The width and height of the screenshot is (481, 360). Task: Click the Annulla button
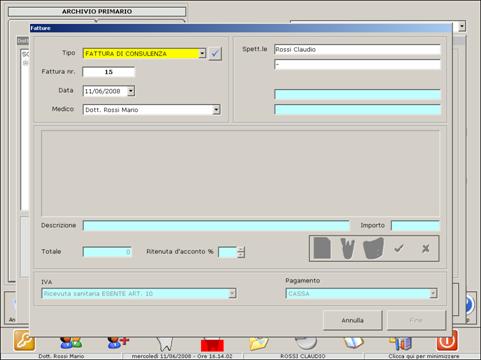(x=352, y=320)
